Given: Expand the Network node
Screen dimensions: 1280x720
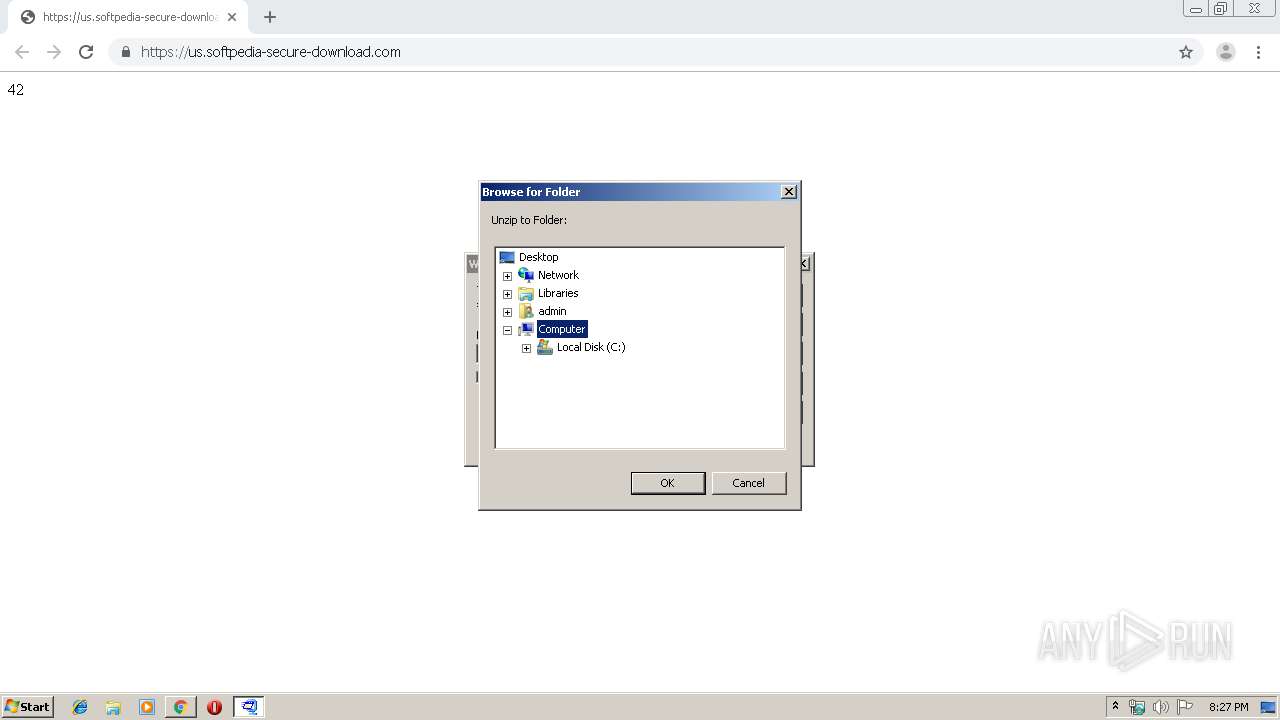Looking at the screenshot, I should (507, 276).
